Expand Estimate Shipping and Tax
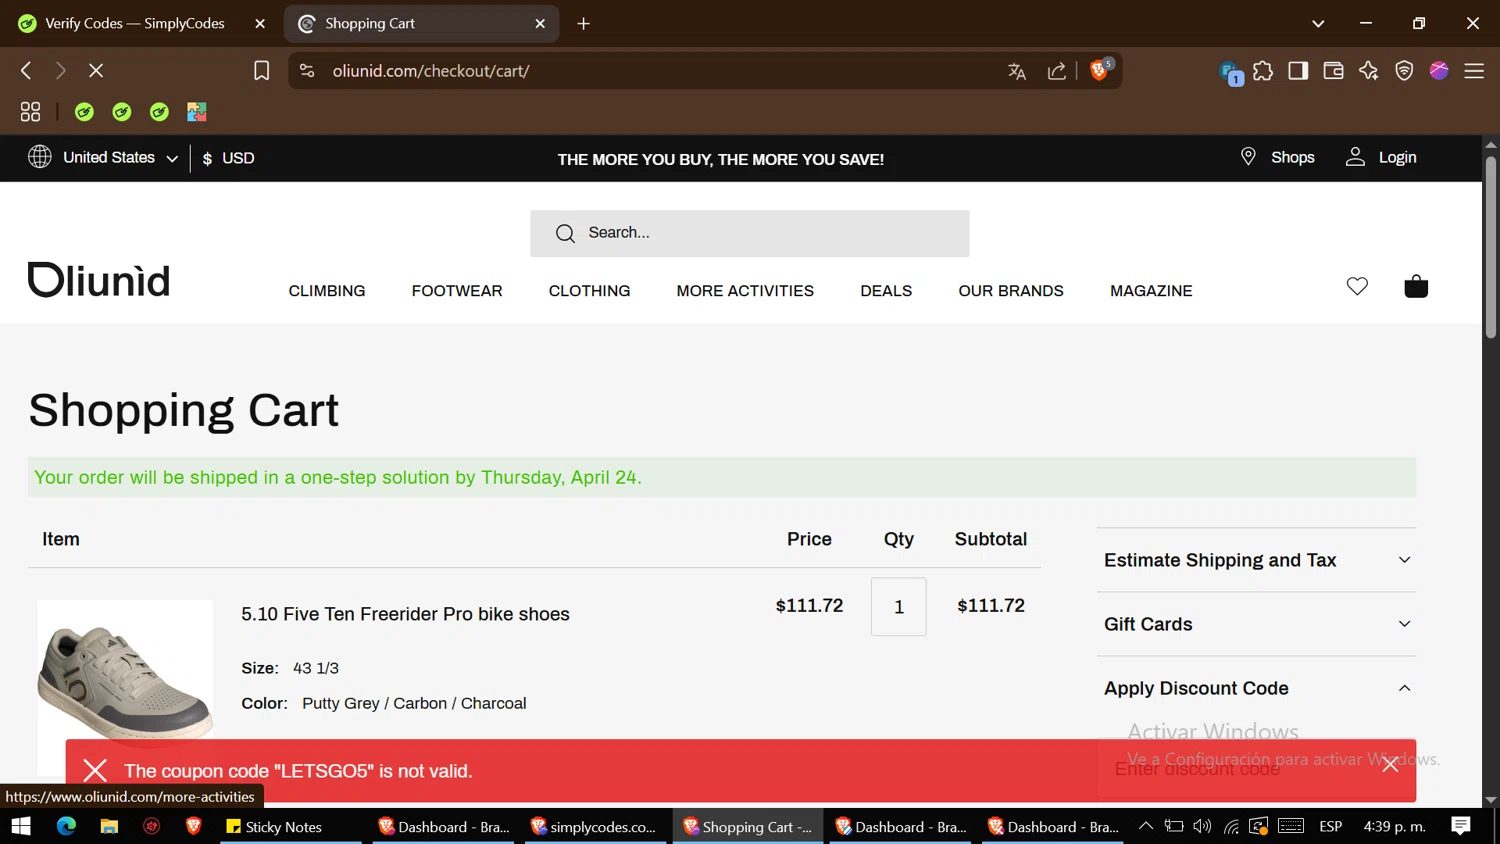 click(1257, 560)
